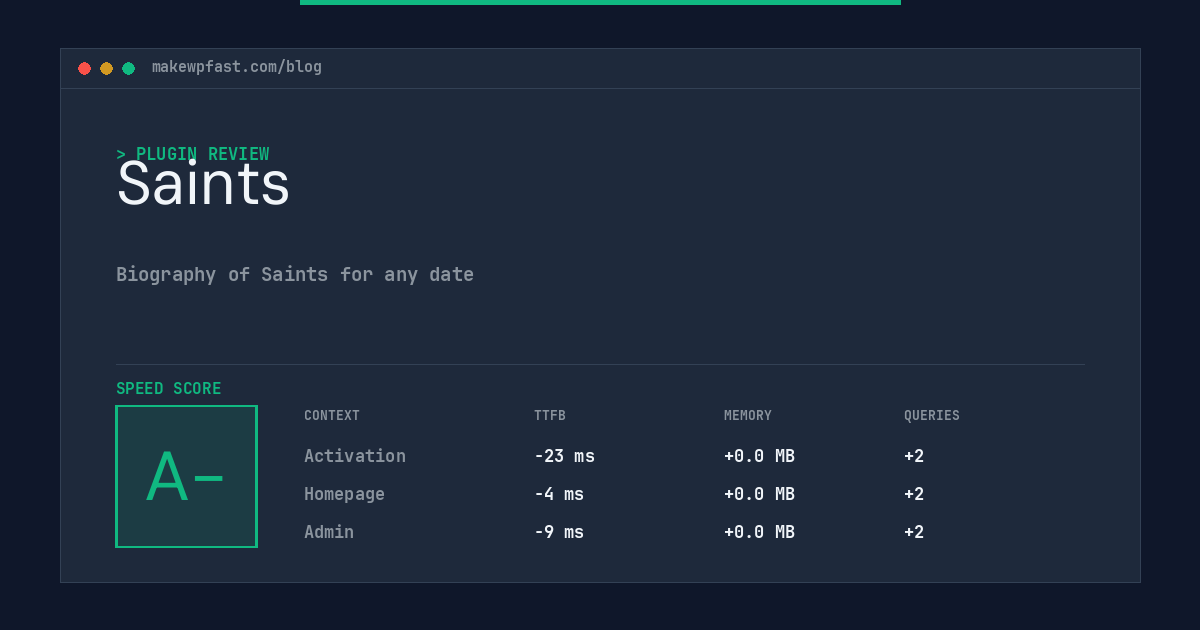Screen dimensions: 1200x630
Task: Click the Admin row memory value
Action: coord(759,532)
